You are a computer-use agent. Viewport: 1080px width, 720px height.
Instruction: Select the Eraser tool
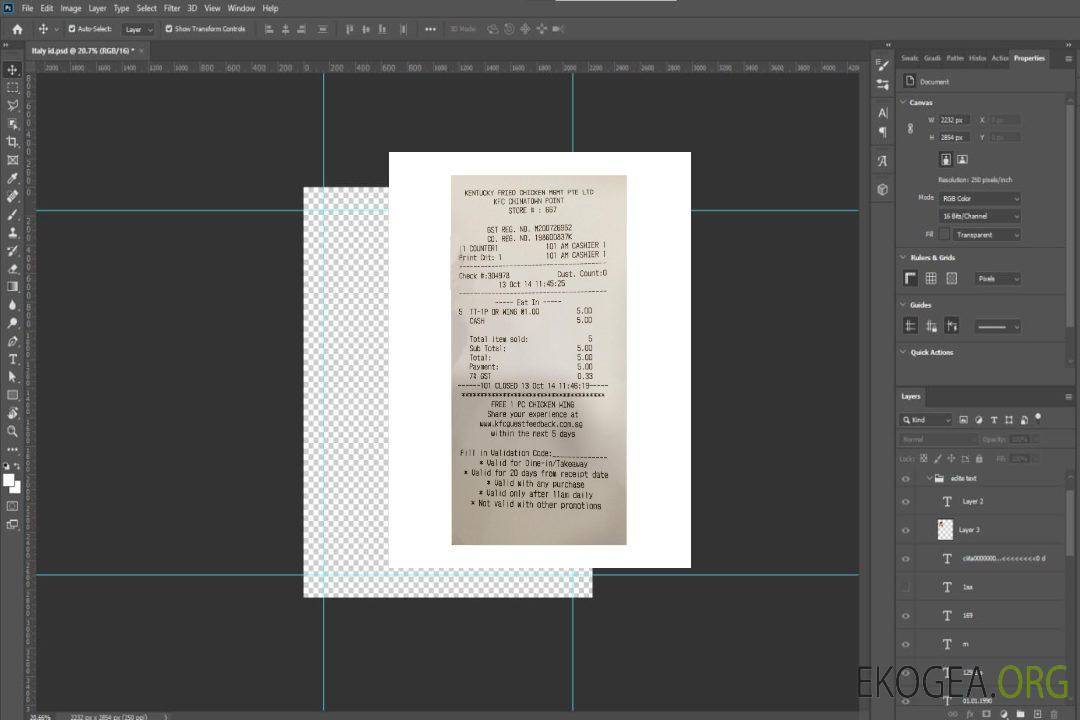12,269
